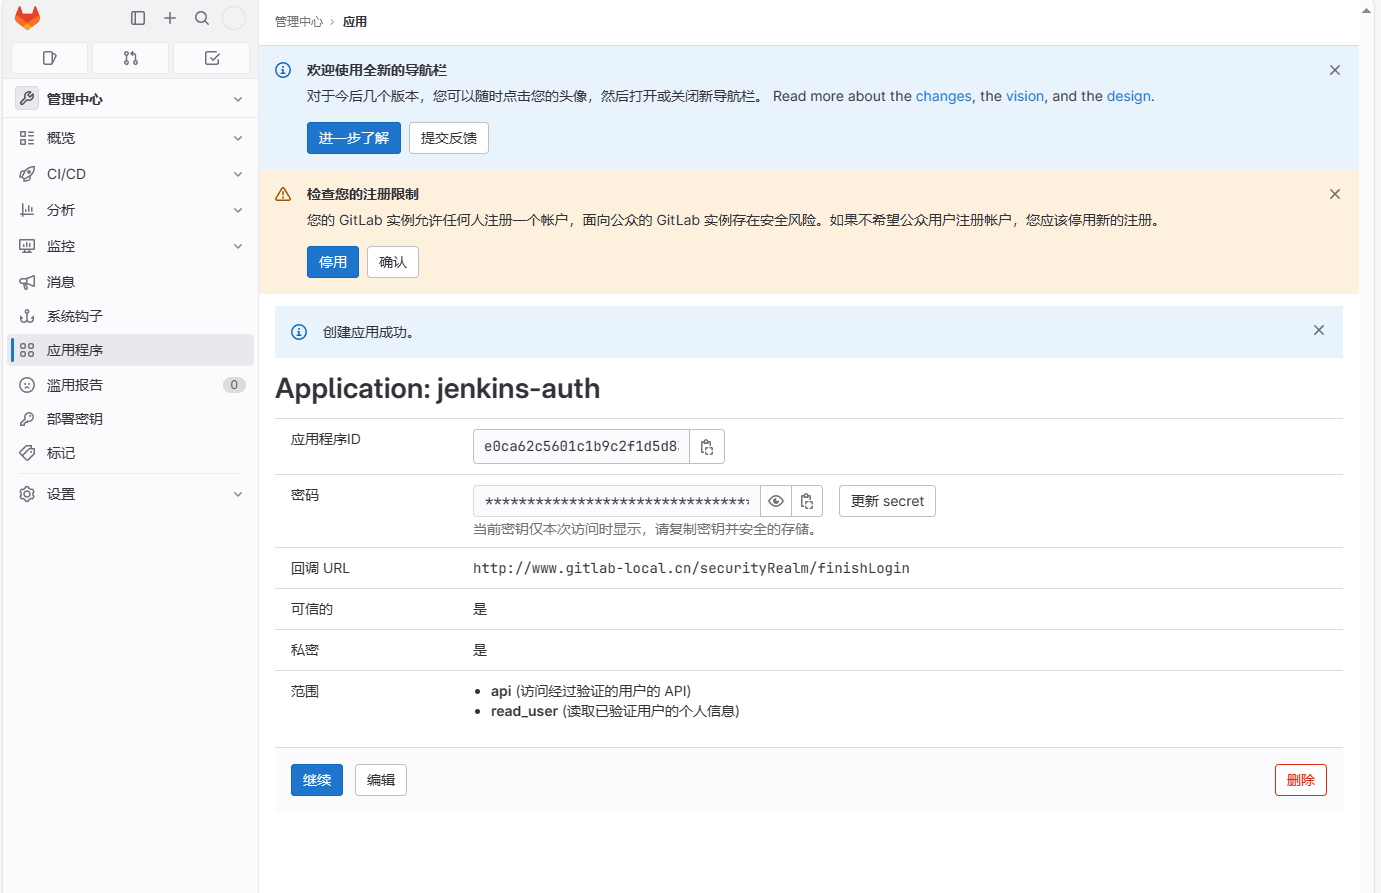Screen dimensions: 1381x893
Task: Open the search magnifier icon
Action: (202, 18)
